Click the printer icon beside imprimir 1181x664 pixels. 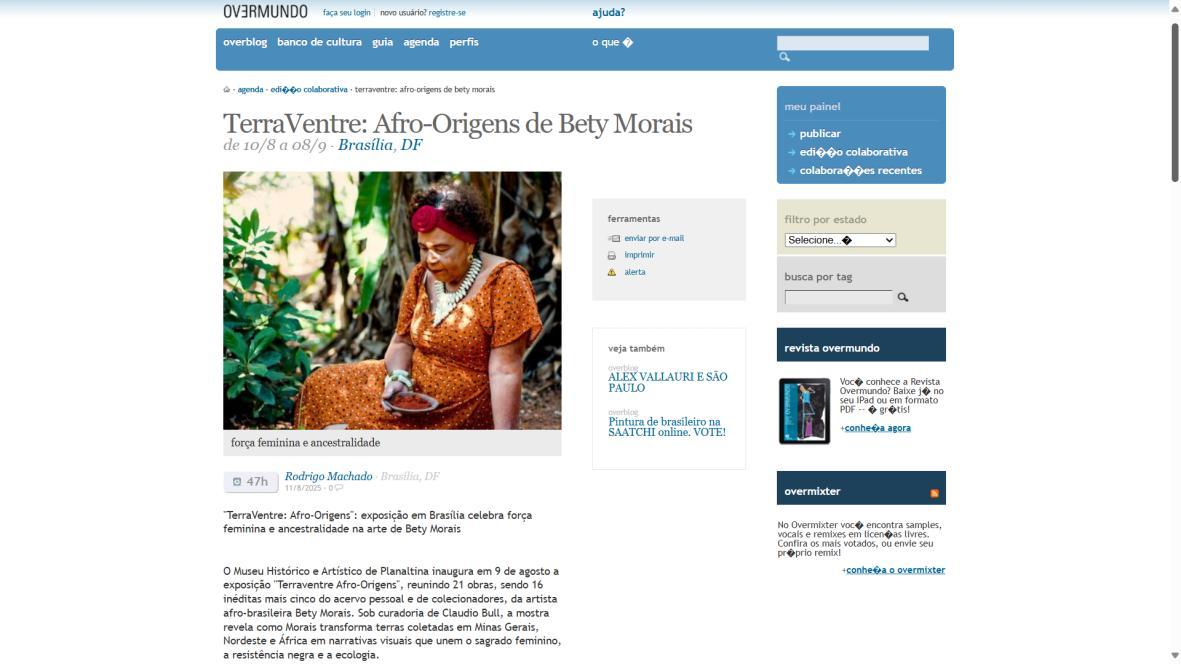click(x=612, y=256)
